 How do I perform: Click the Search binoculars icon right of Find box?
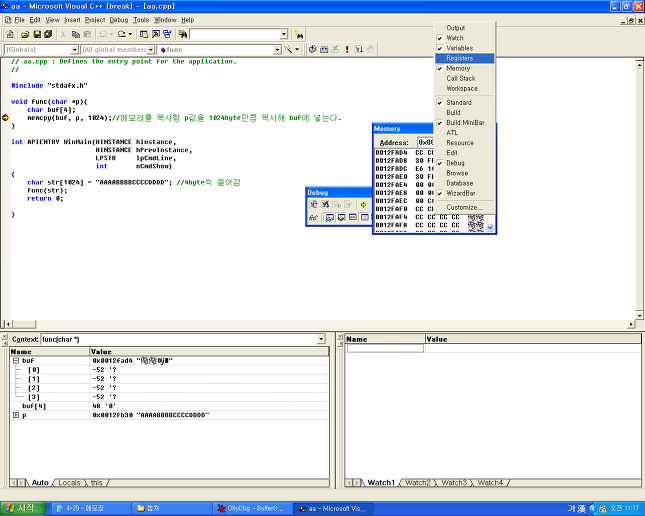point(299,35)
